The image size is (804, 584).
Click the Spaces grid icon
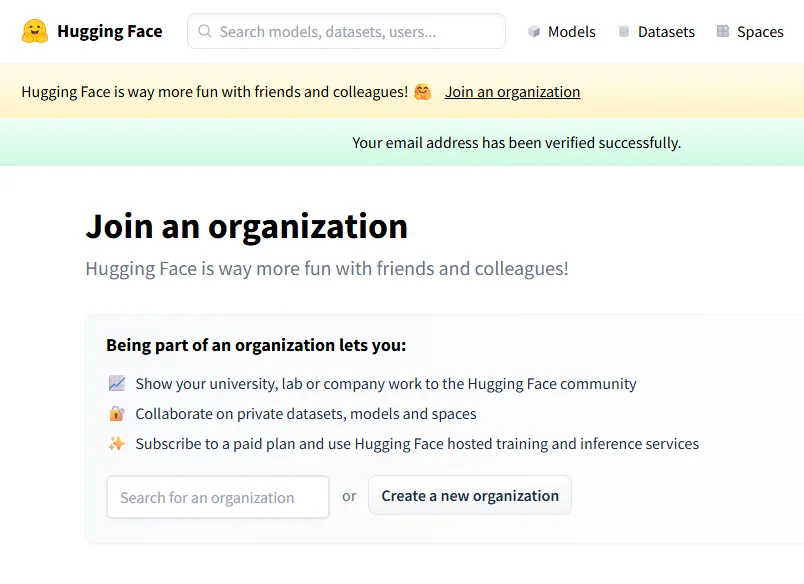point(723,32)
